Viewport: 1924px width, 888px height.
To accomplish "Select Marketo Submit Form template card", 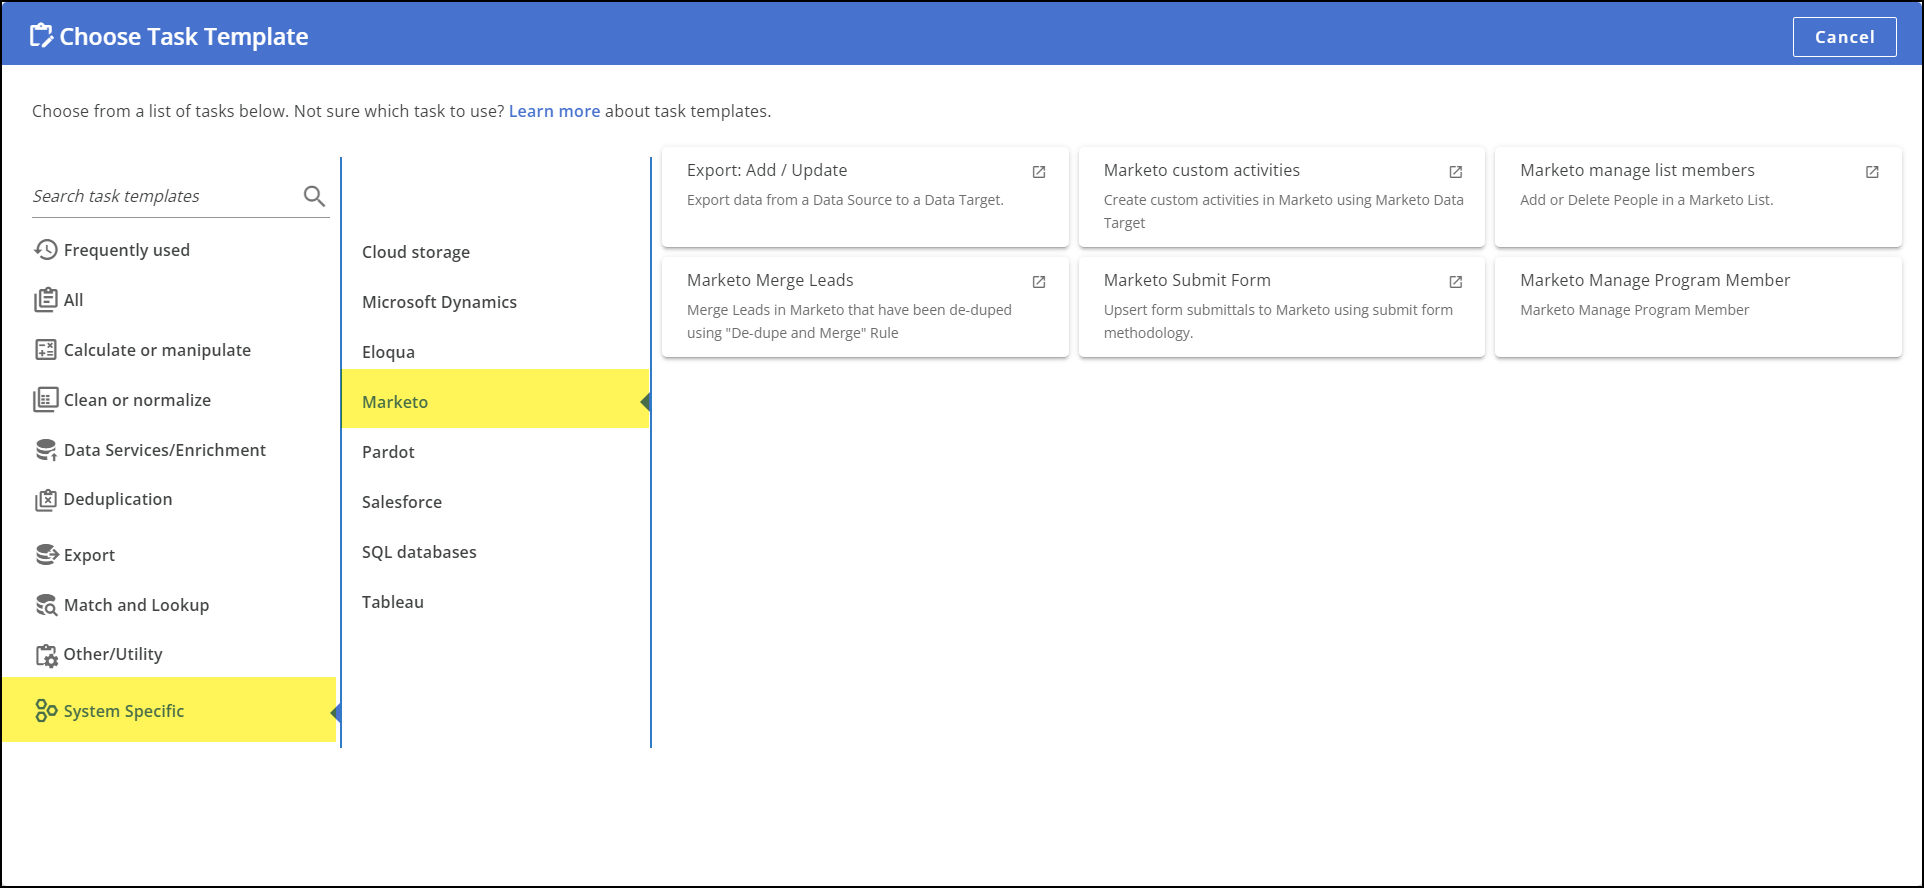I will pyautogui.click(x=1281, y=307).
